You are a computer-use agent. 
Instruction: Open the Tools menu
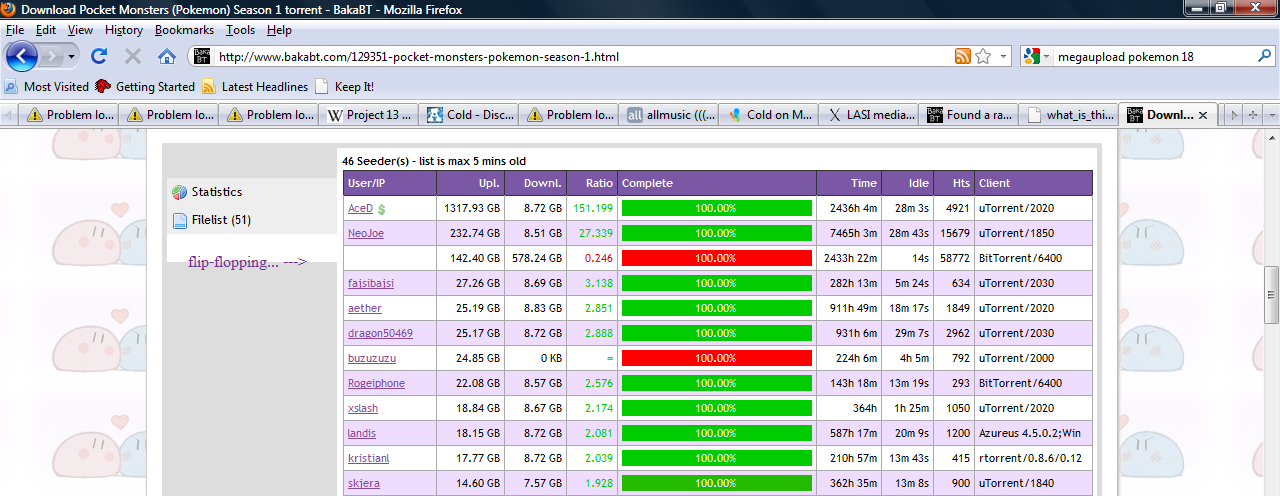click(240, 30)
